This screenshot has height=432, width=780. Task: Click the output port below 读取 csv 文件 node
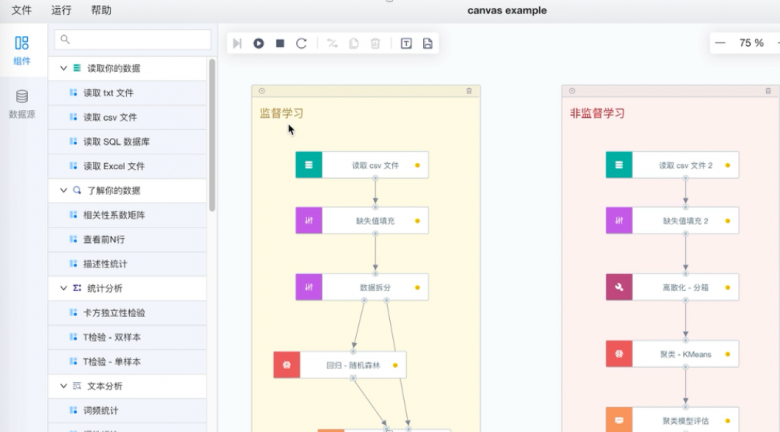[375, 178]
